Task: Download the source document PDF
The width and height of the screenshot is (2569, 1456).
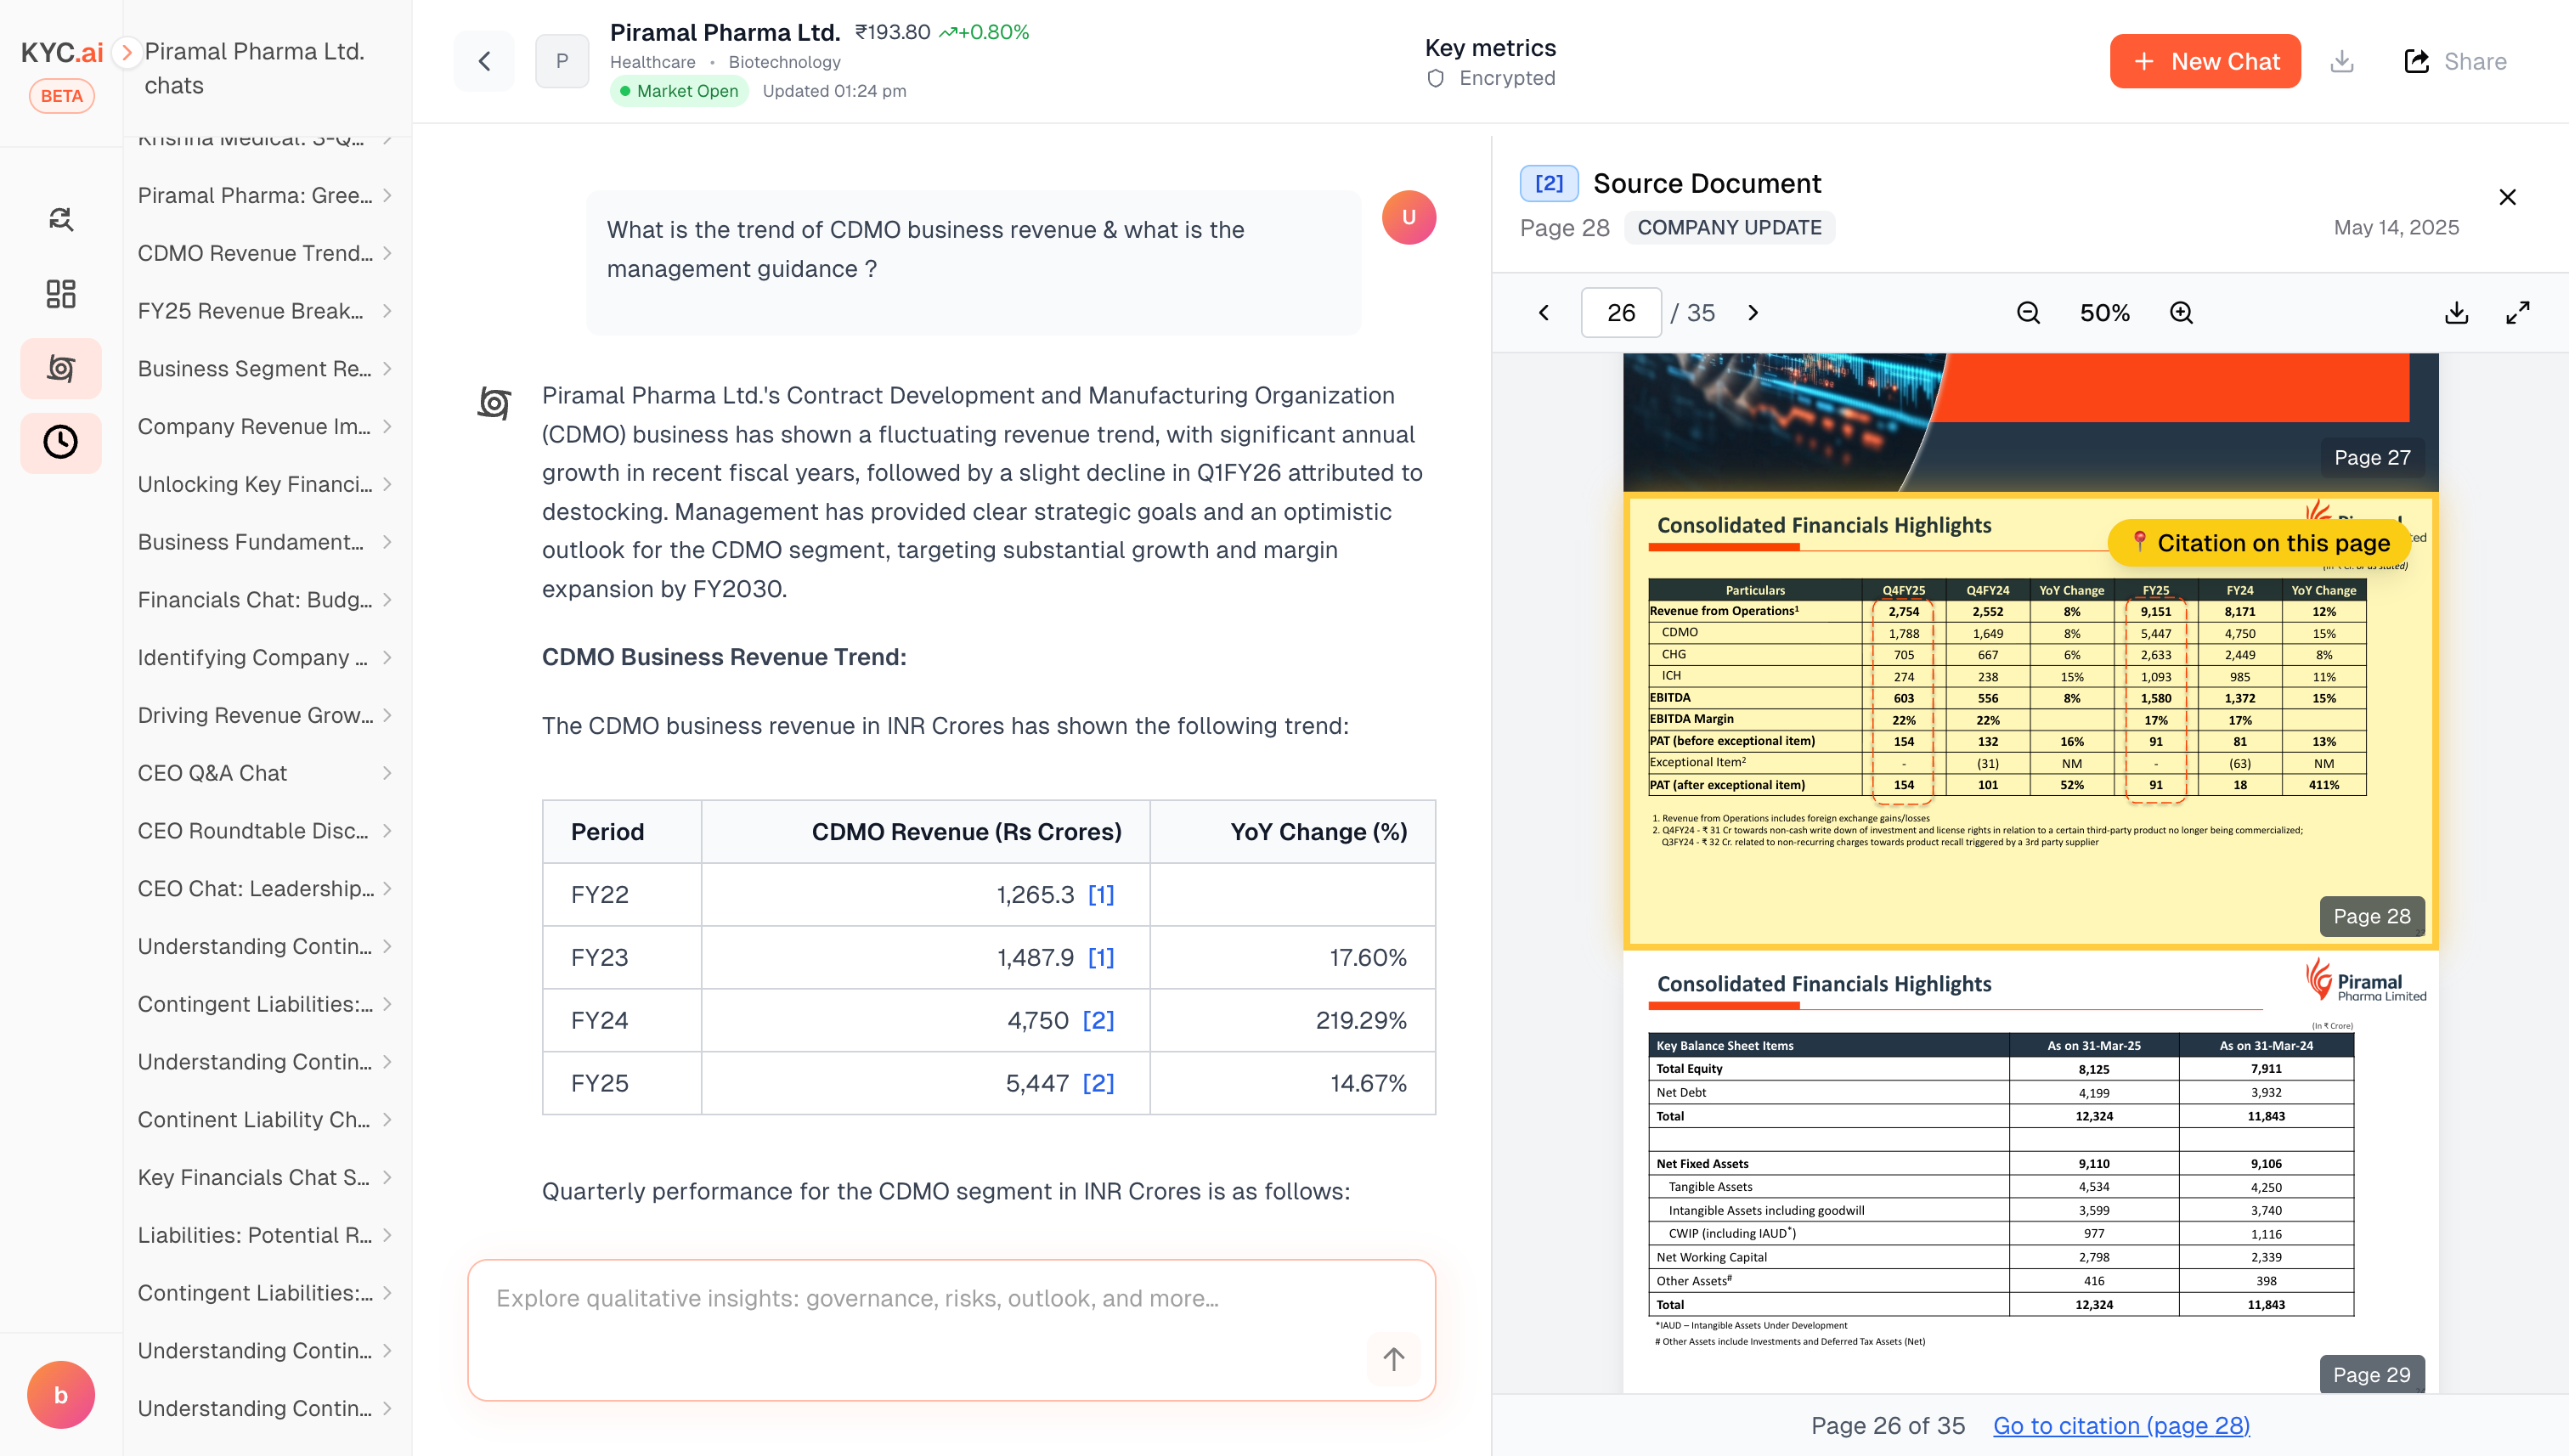Action: (2457, 312)
